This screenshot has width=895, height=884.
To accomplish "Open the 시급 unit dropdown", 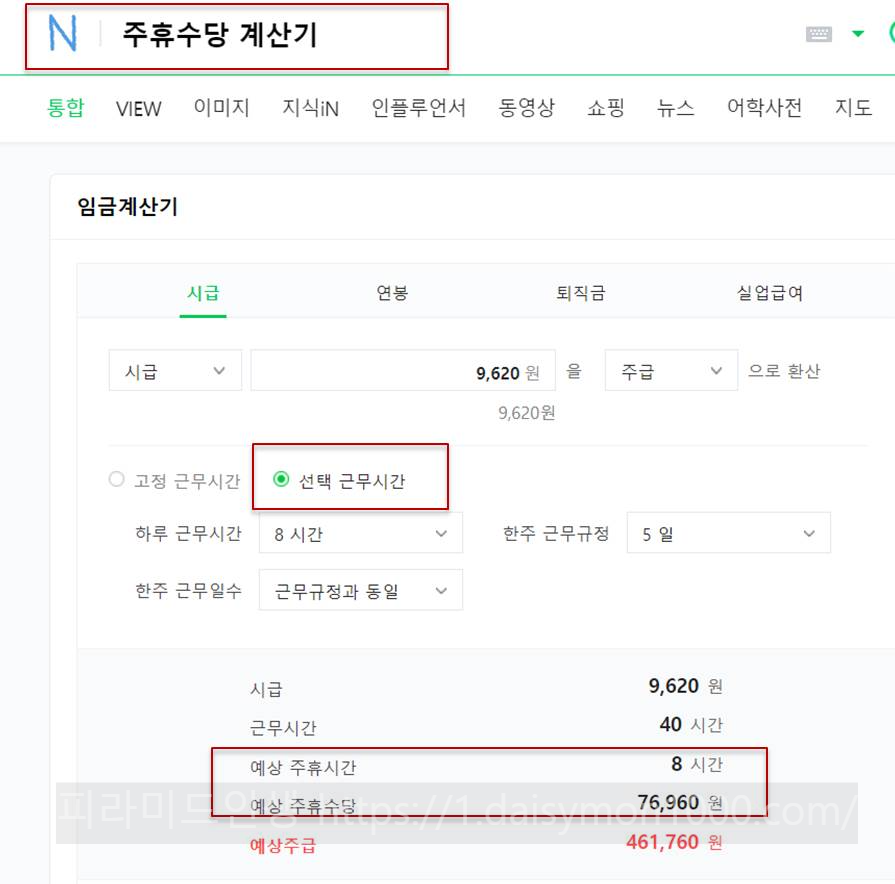I will tap(175, 370).
